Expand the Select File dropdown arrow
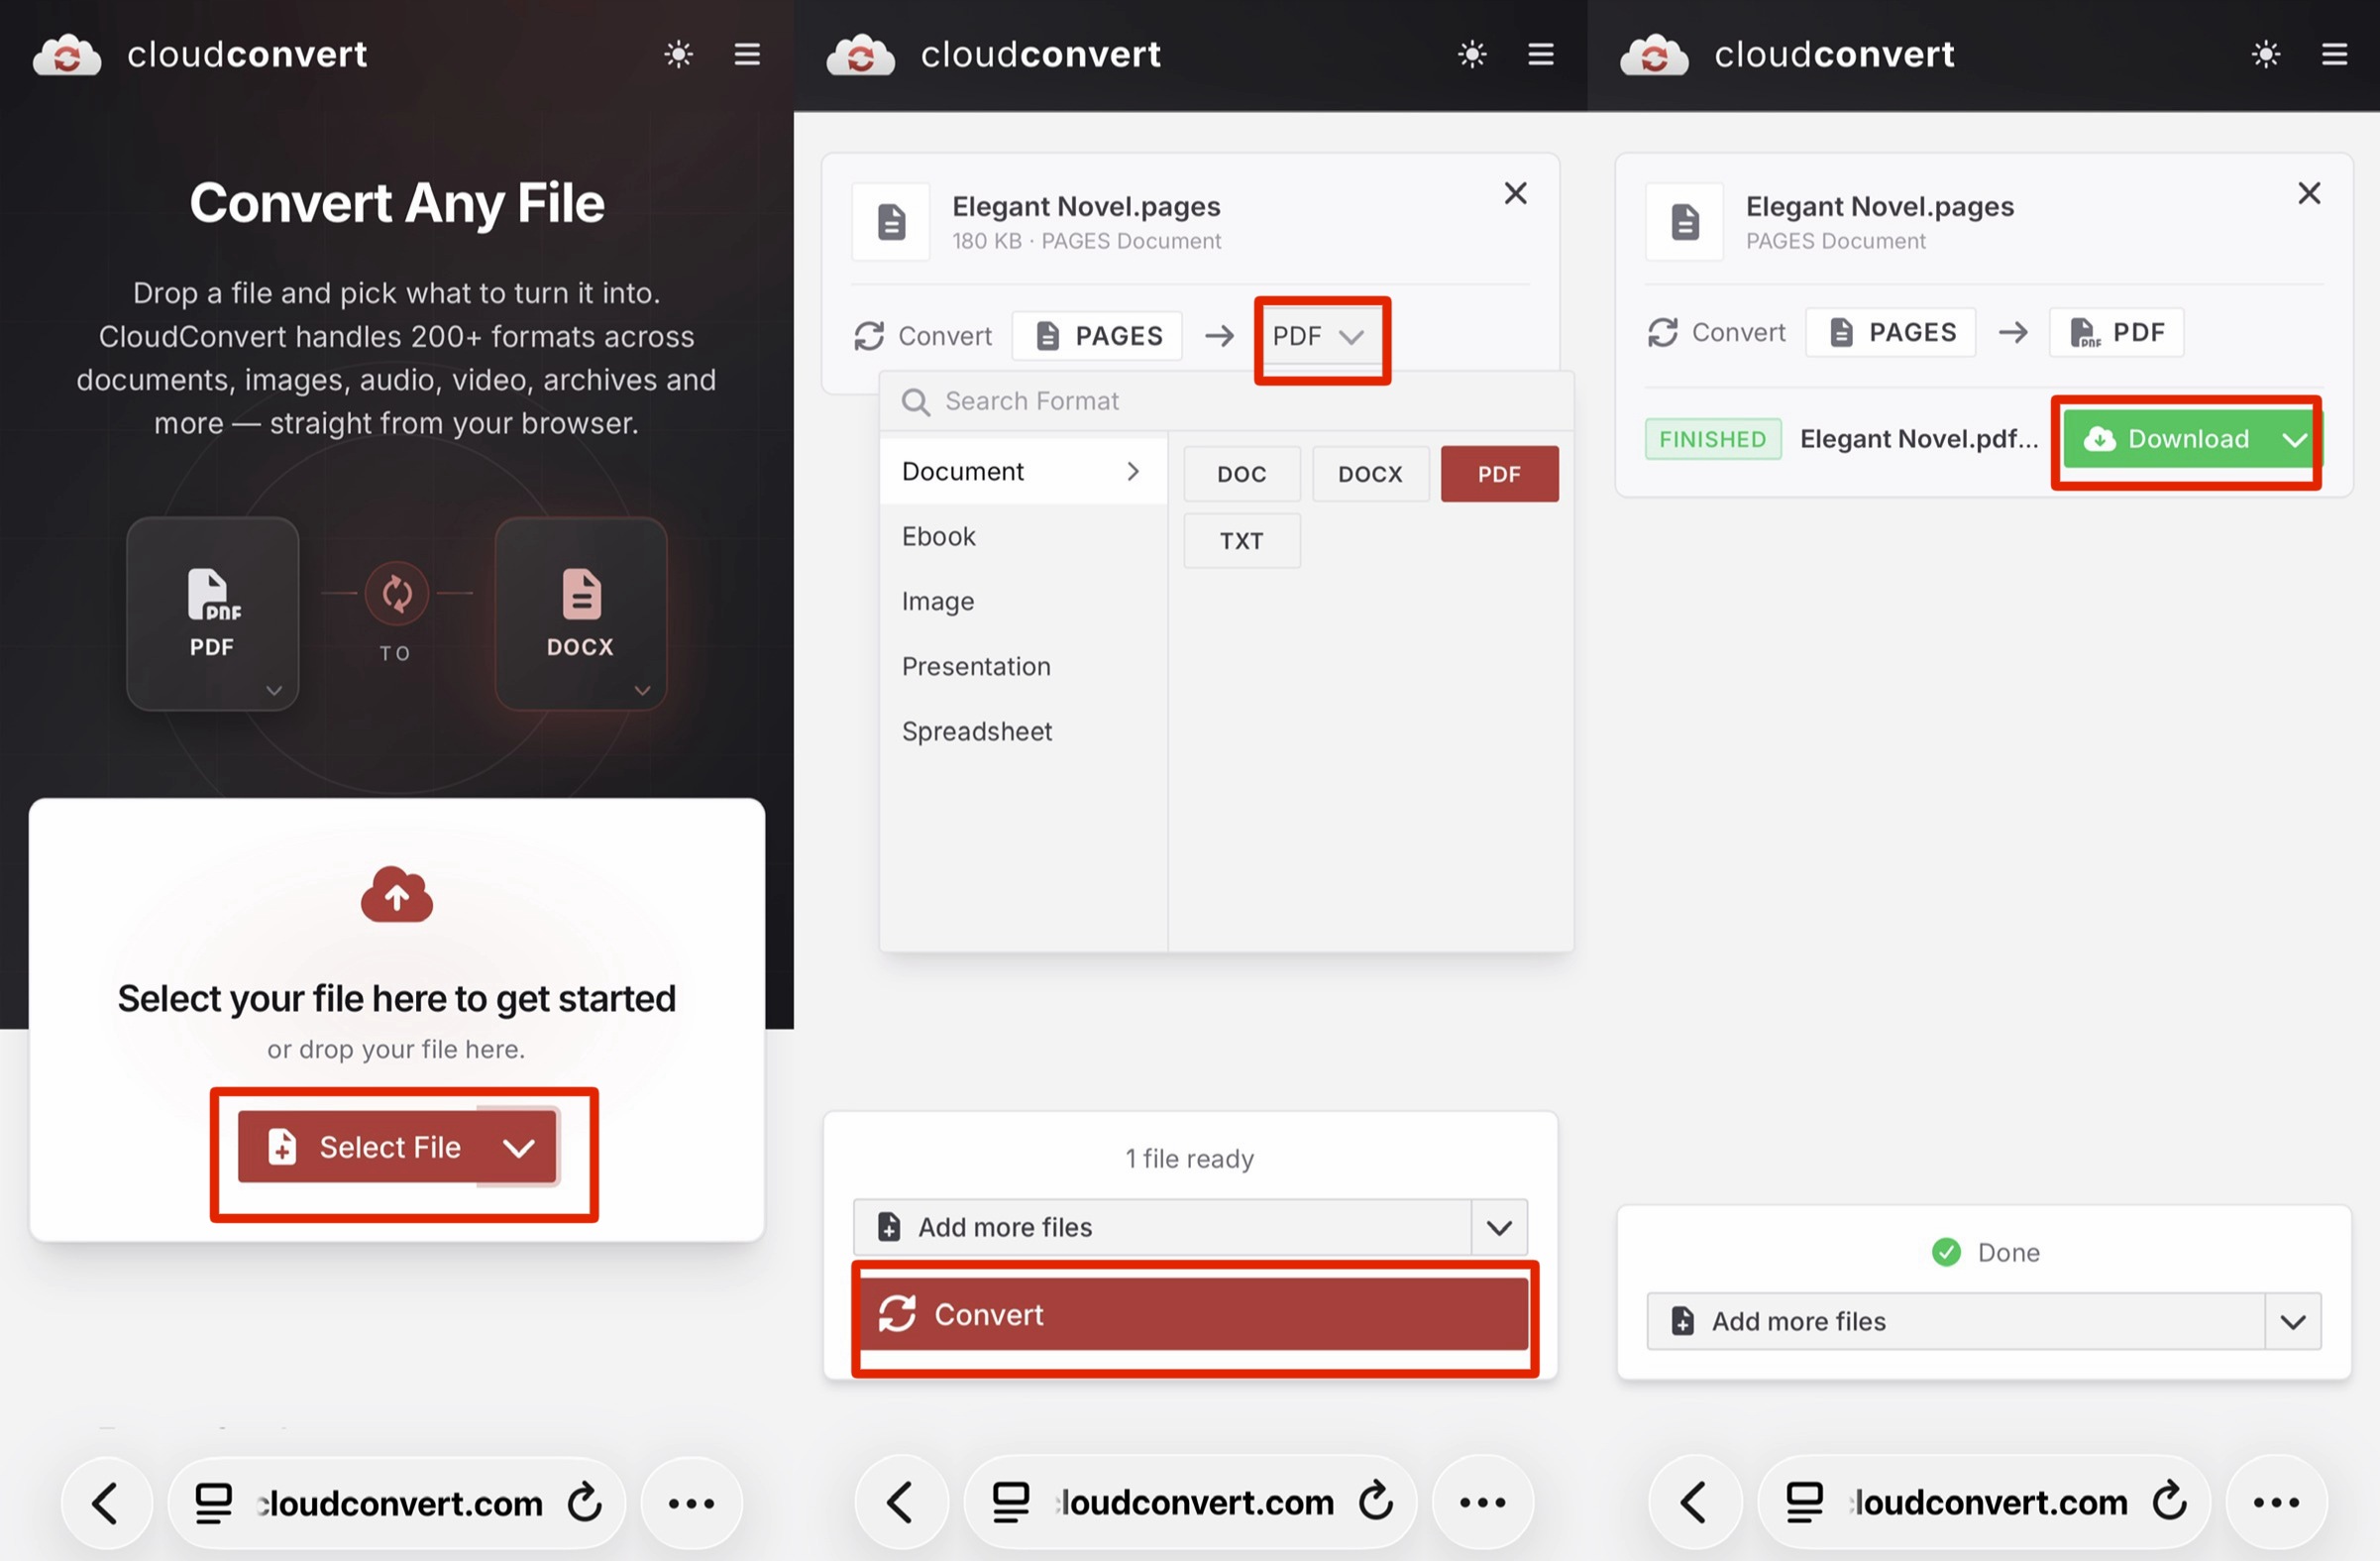 (x=518, y=1147)
